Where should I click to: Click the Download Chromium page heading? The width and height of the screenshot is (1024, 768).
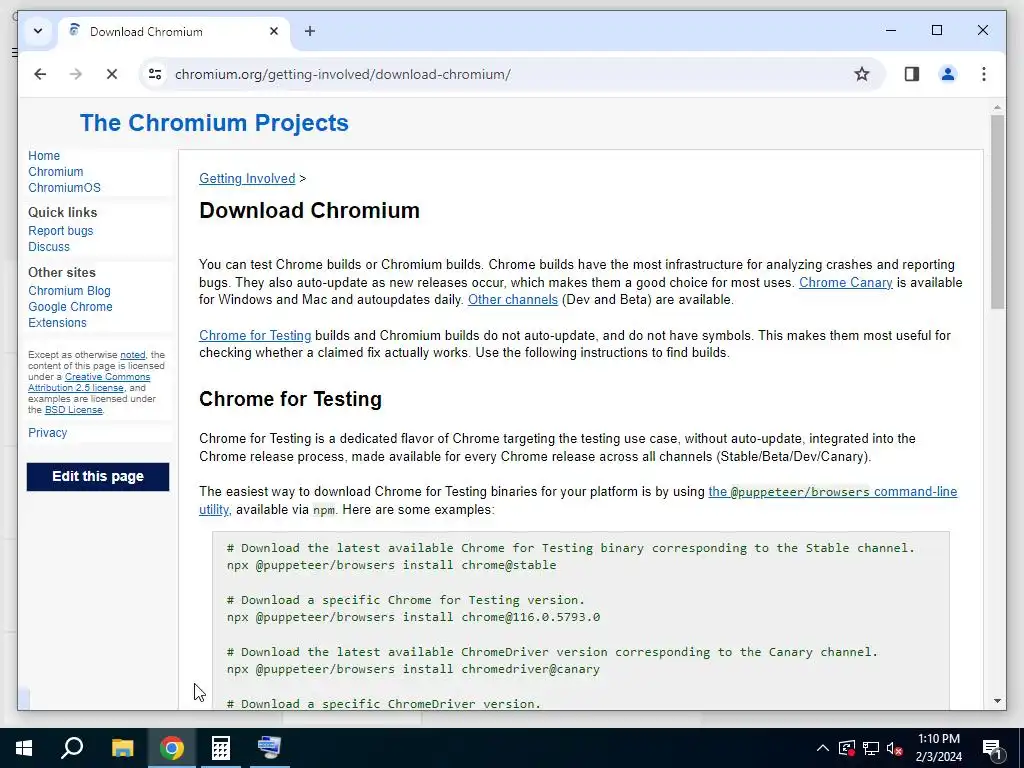(310, 211)
